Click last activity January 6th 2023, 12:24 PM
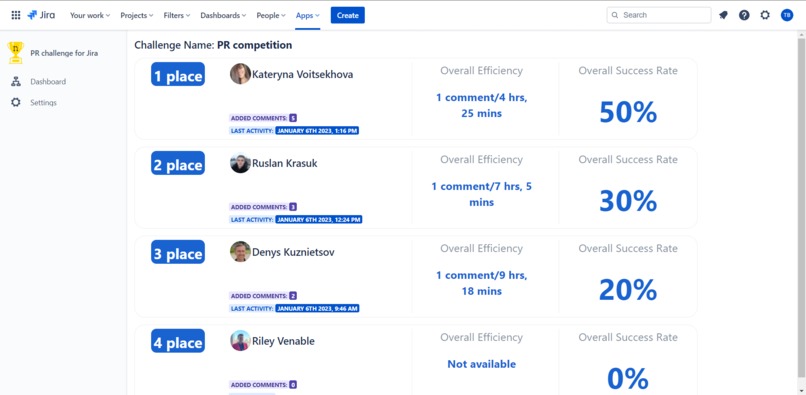 tap(319, 220)
